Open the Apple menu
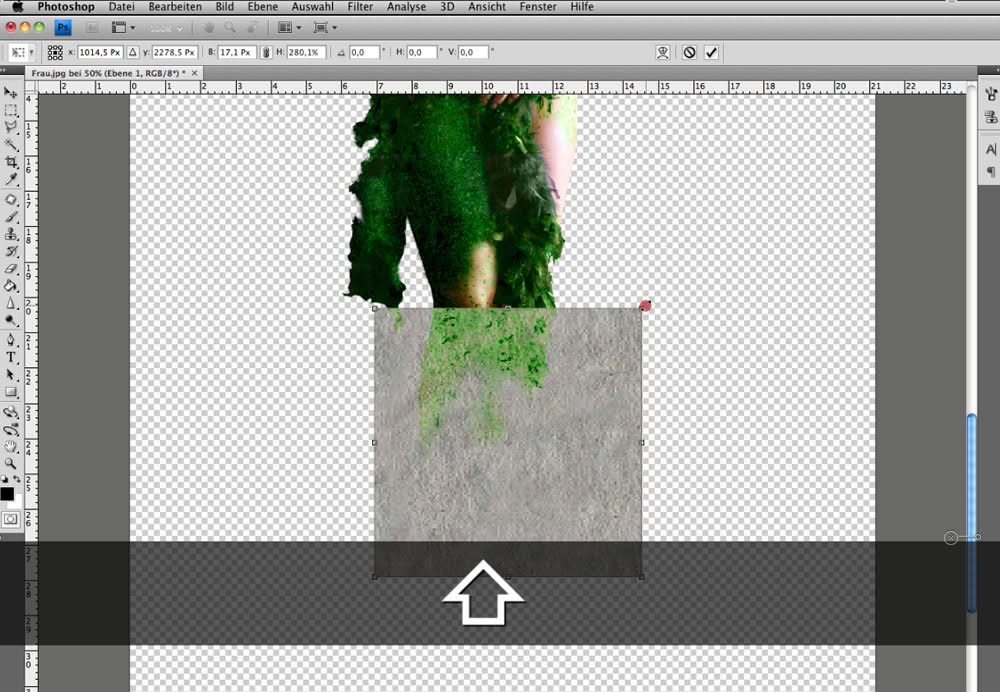 coord(17,7)
